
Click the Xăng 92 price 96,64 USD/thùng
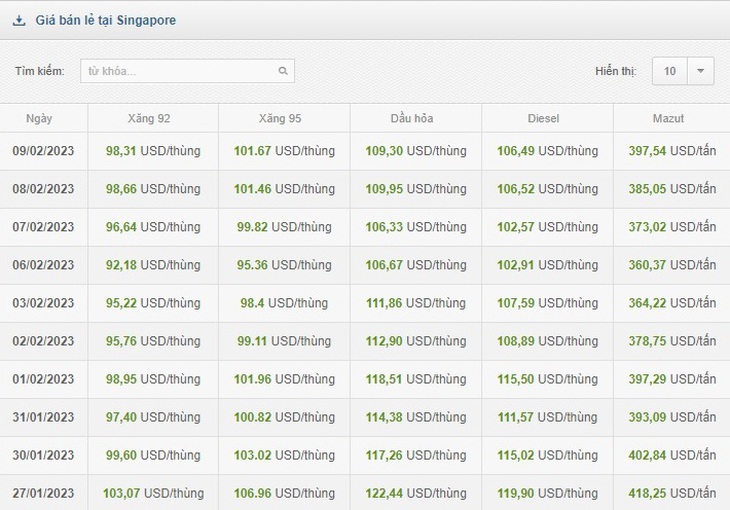coord(153,227)
